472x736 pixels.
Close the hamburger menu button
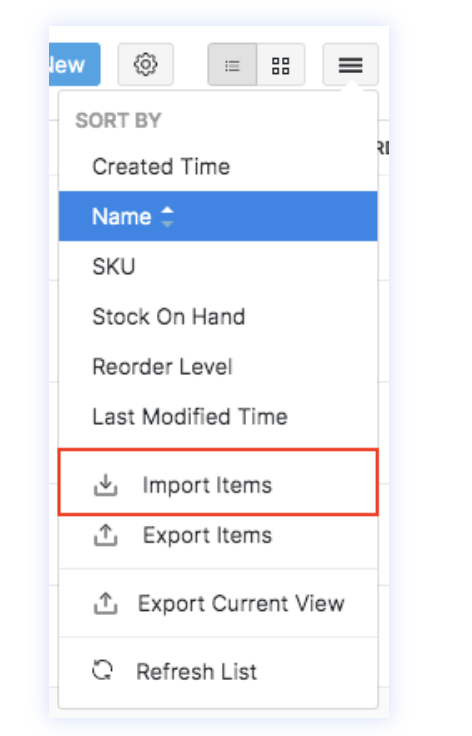(350, 64)
